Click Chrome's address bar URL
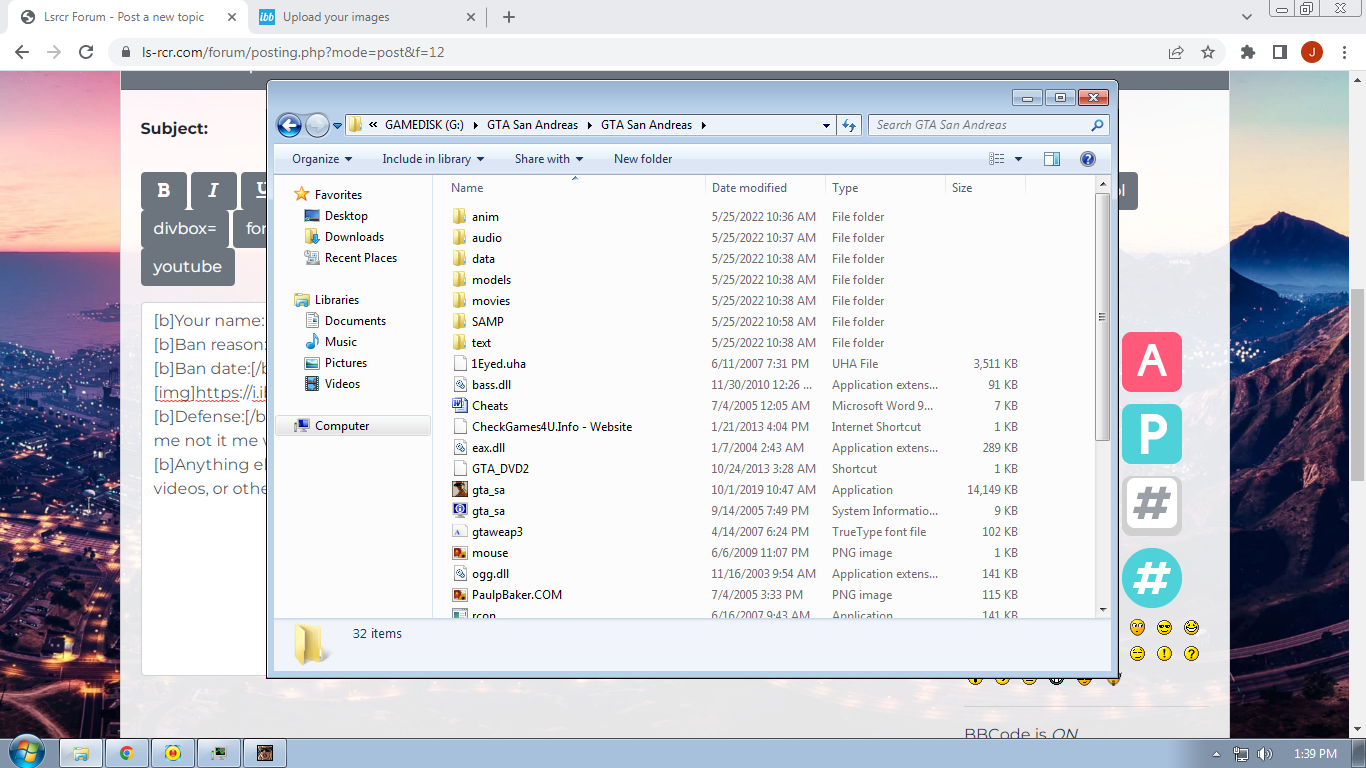The height and width of the screenshot is (768, 1366). coord(293,52)
